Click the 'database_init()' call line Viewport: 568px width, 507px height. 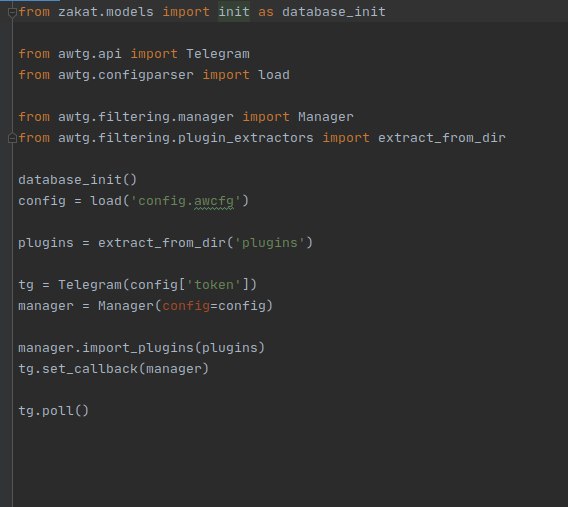pyautogui.click(x=78, y=180)
